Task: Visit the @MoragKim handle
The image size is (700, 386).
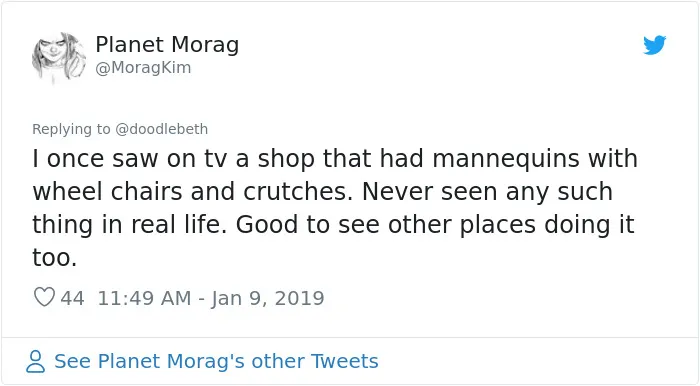Action: (x=143, y=68)
